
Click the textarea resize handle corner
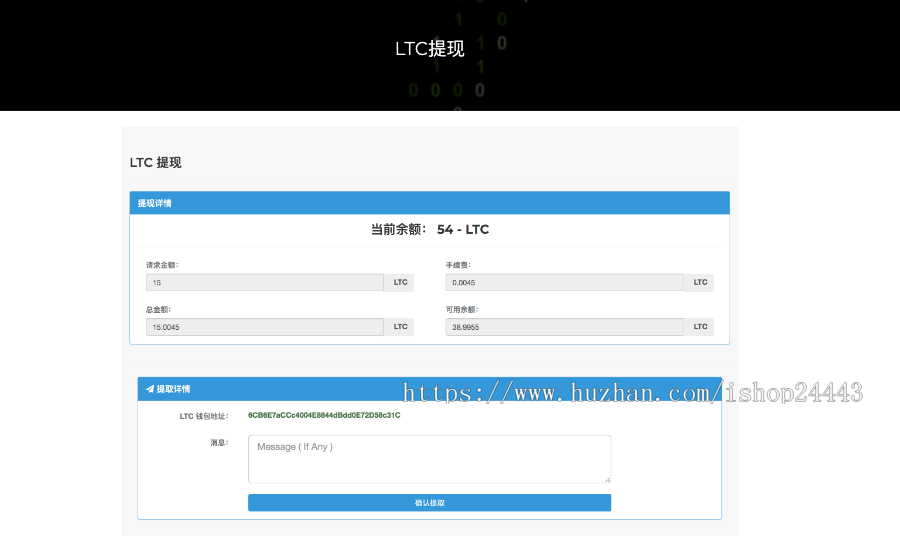pos(607,479)
